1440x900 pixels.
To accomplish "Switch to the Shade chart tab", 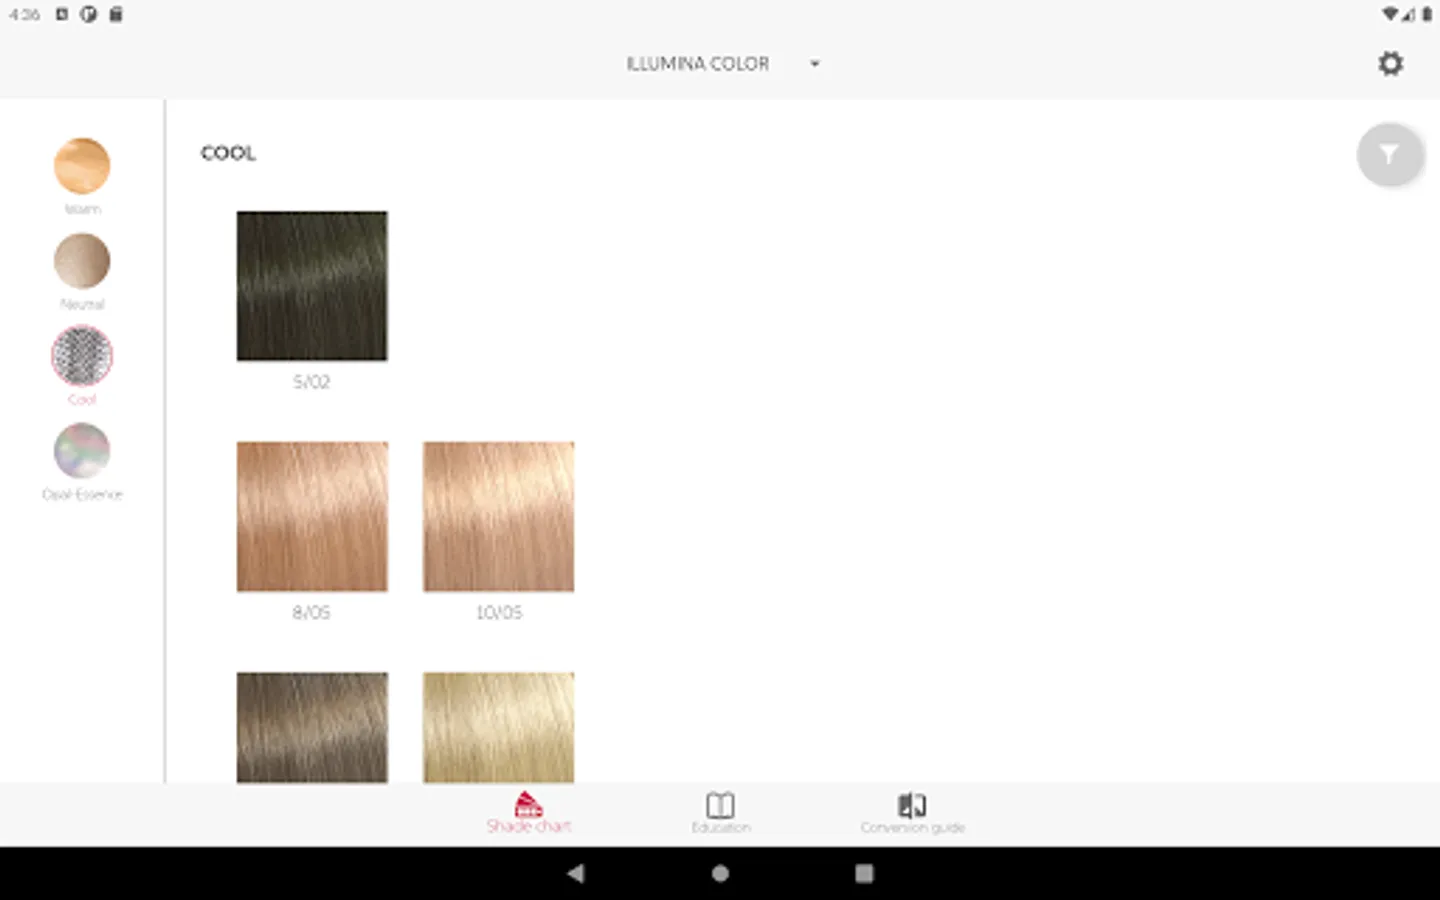I will pos(528,812).
